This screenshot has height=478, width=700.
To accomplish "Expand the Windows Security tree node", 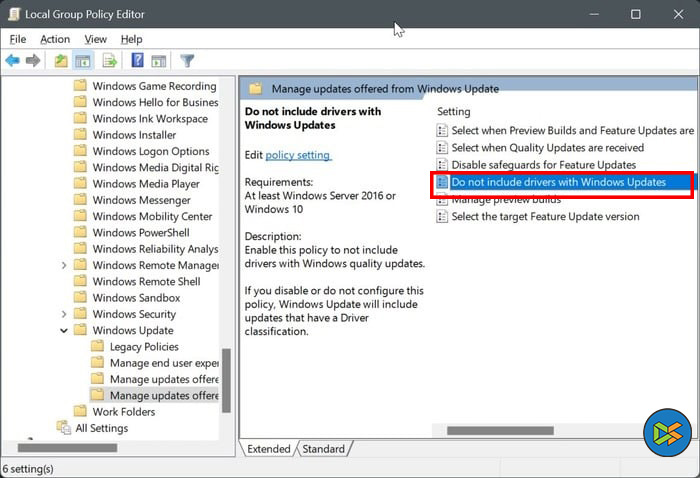I will (x=65, y=314).
